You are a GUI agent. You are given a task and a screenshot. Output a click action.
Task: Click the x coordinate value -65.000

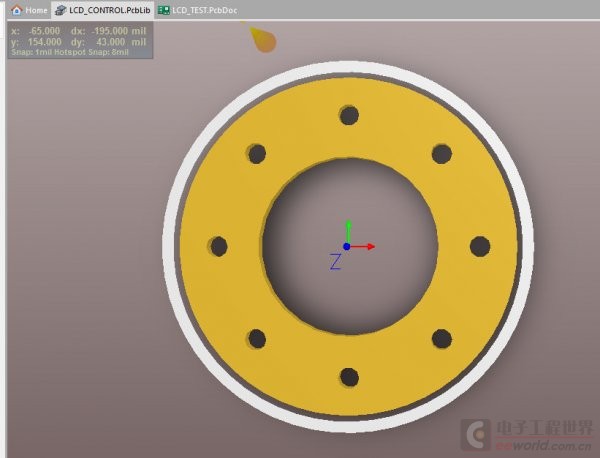click(x=44, y=31)
